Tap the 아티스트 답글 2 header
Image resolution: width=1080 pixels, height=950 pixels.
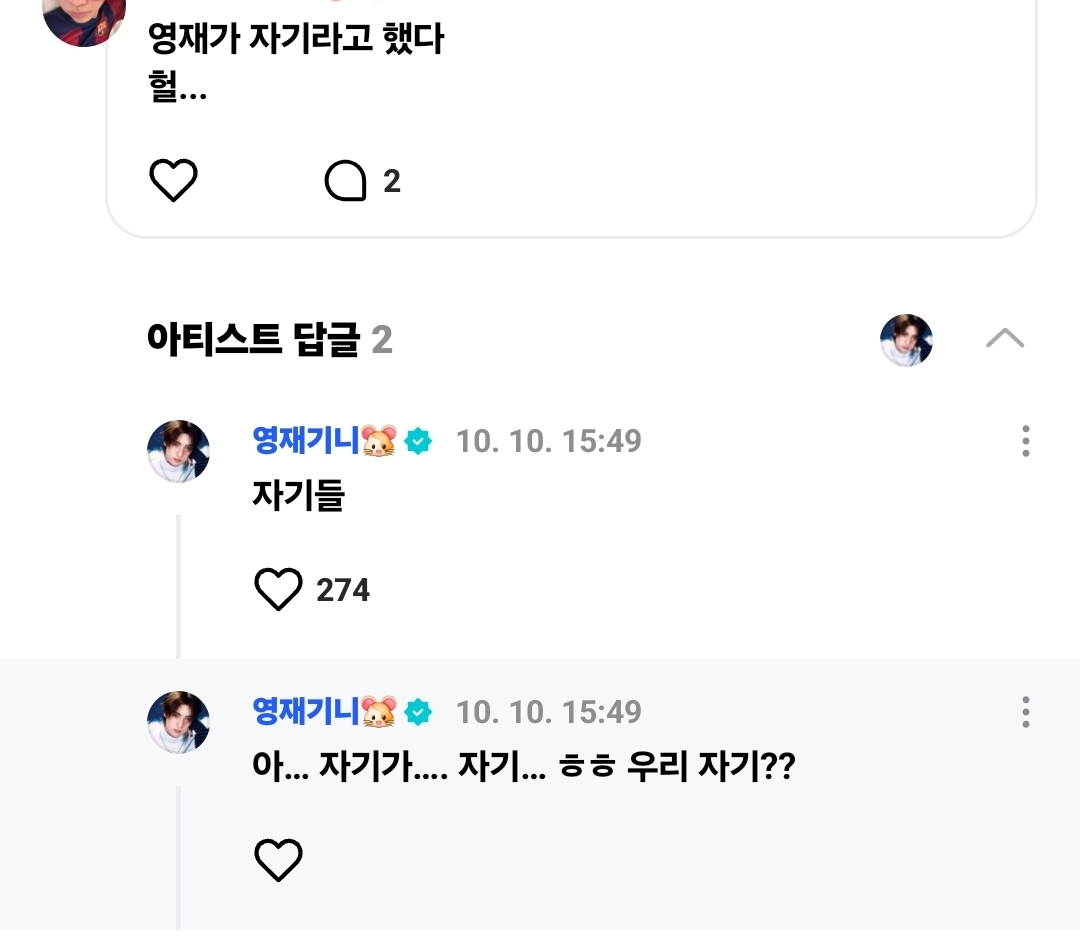pyautogui.click(x=269, y=340)
